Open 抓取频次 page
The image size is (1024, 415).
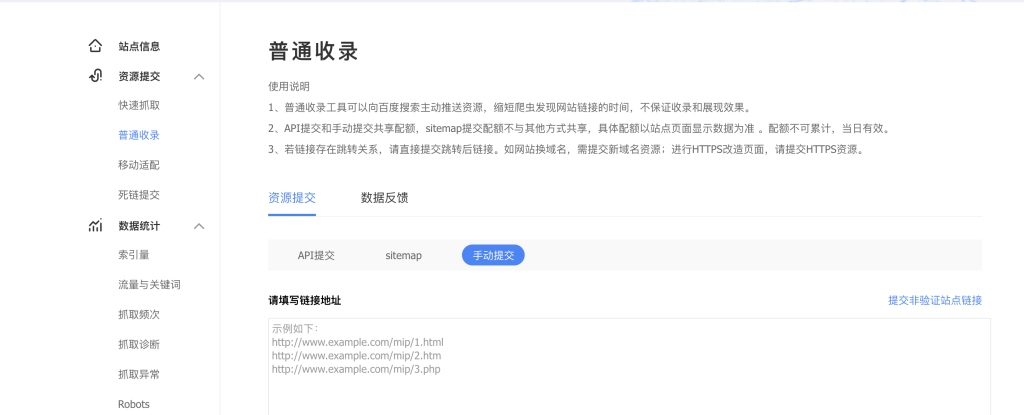(139, 314)
